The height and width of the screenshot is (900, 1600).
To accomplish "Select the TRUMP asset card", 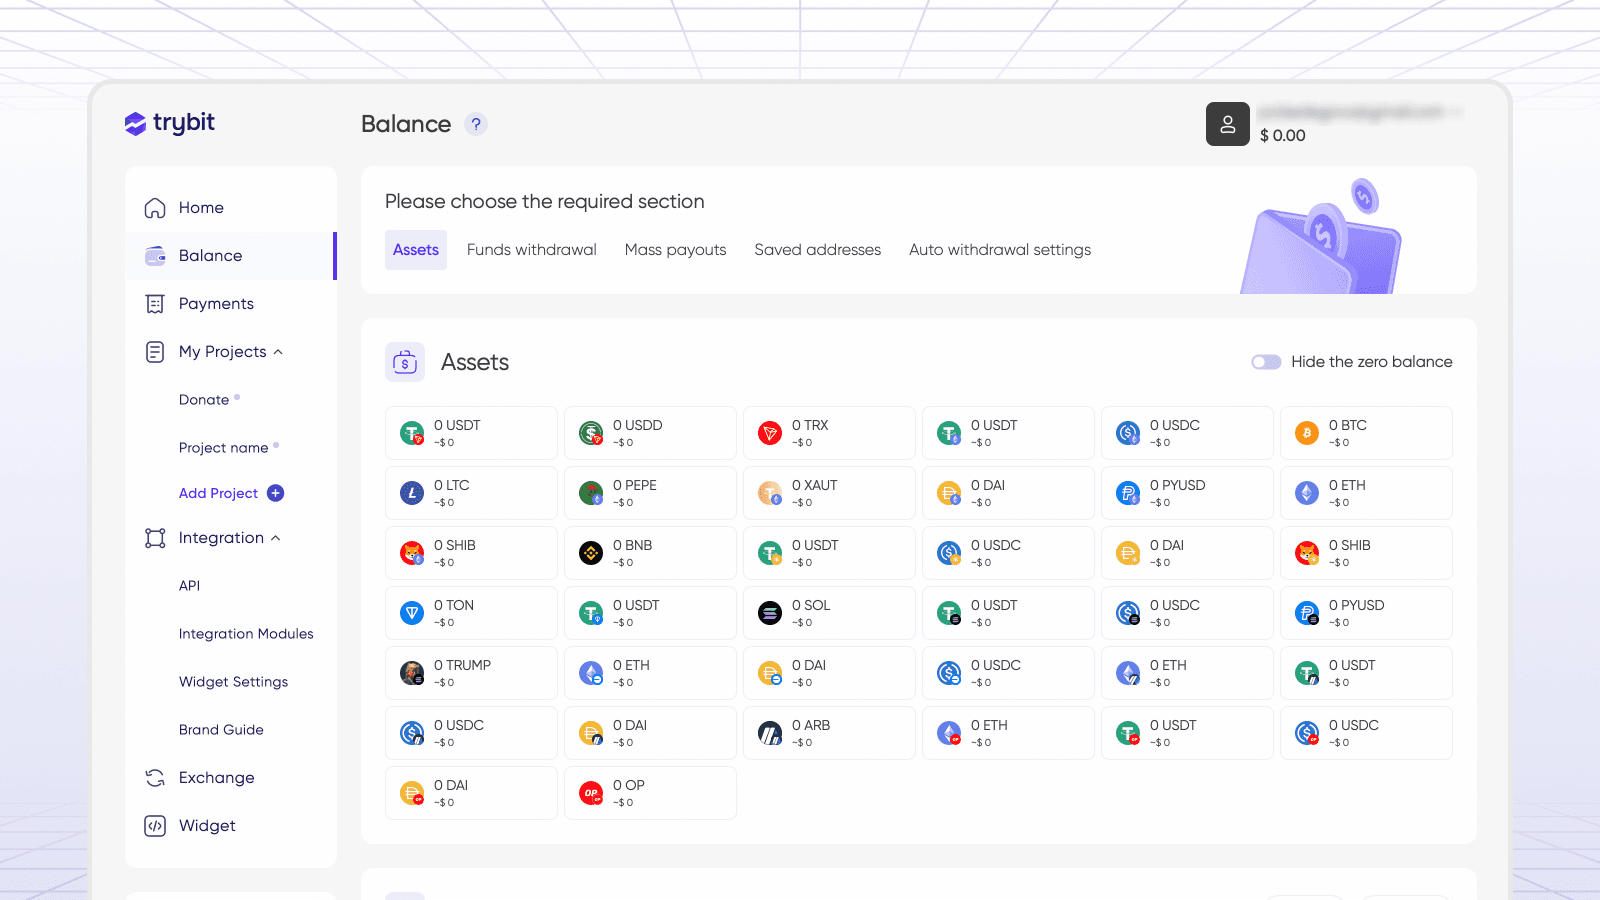I will pos(471,673).
